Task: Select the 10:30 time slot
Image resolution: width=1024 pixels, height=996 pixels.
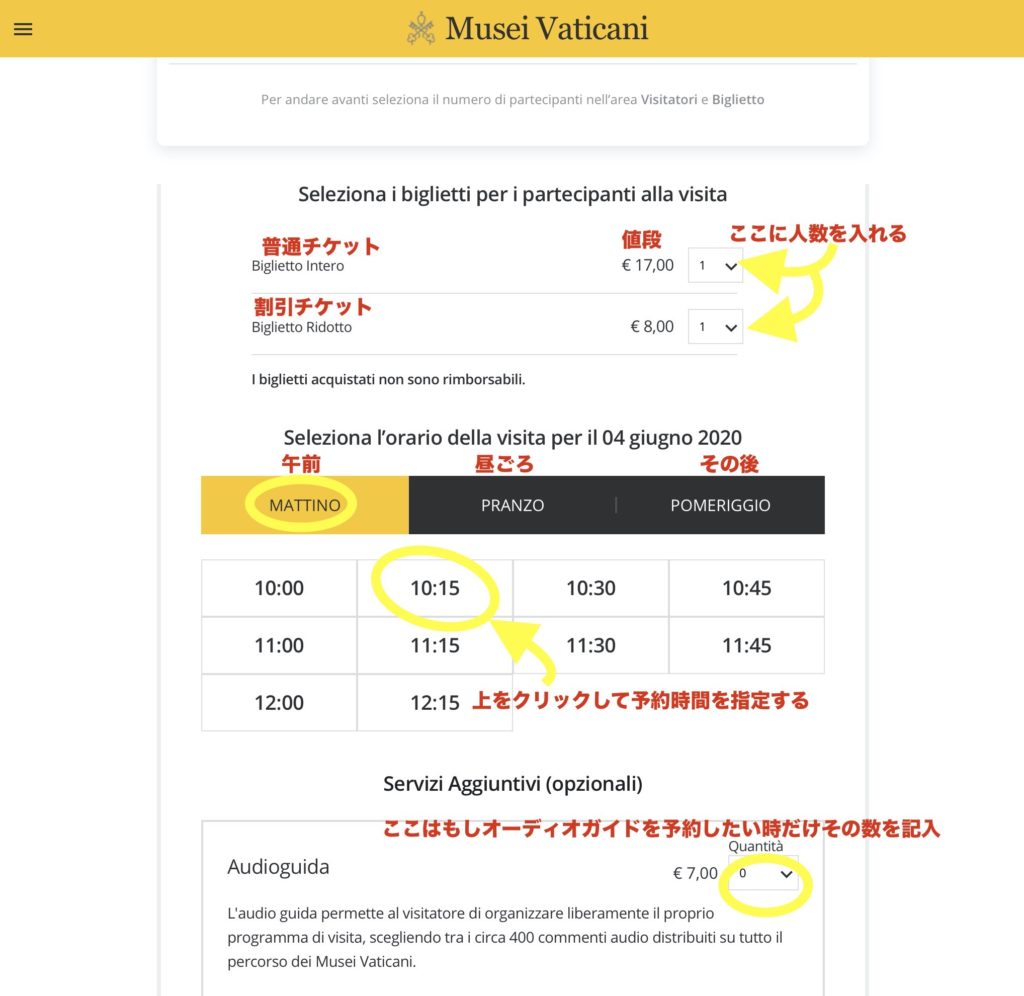Action: (x=591, y=588)
